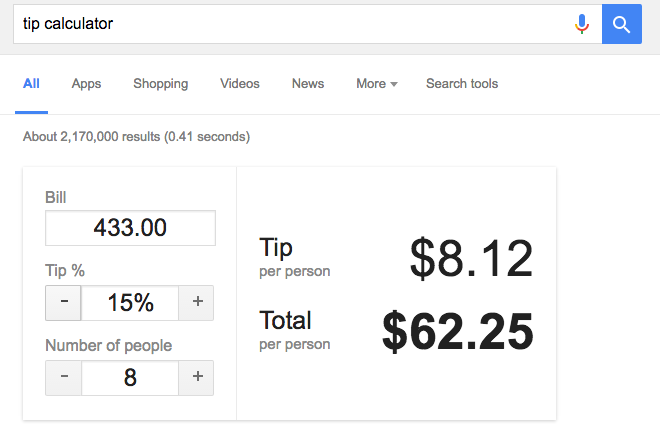This screenshot has width=660, height=437.
Task: Click the results count text
Action: [136, 136]
